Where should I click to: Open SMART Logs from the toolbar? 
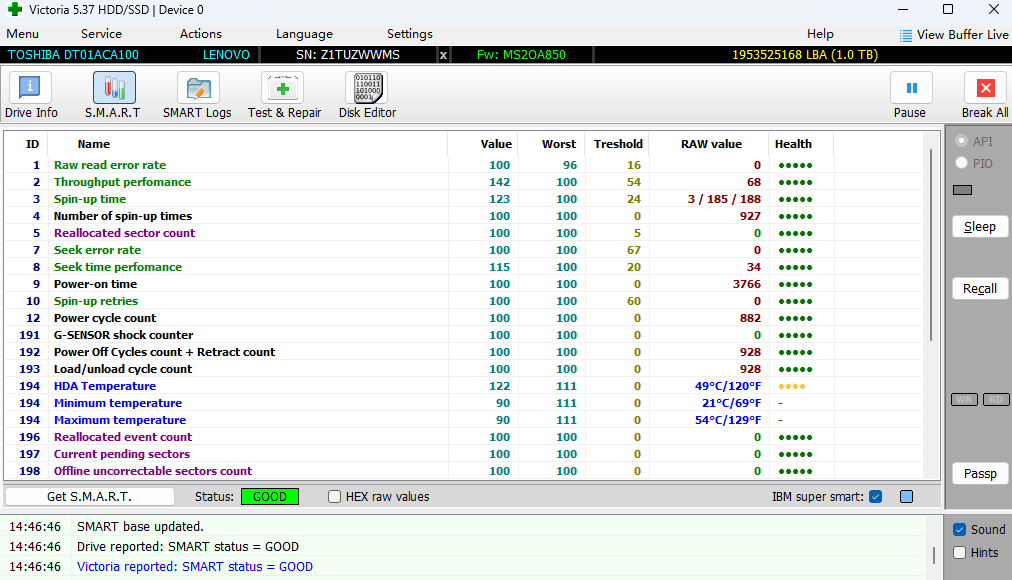197,89
